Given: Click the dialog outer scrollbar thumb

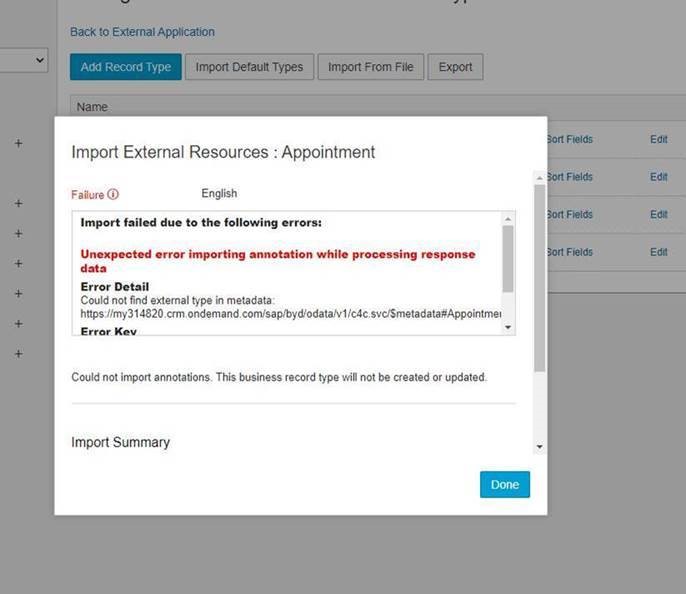Looking at the screenshot, I should point(539,278).
